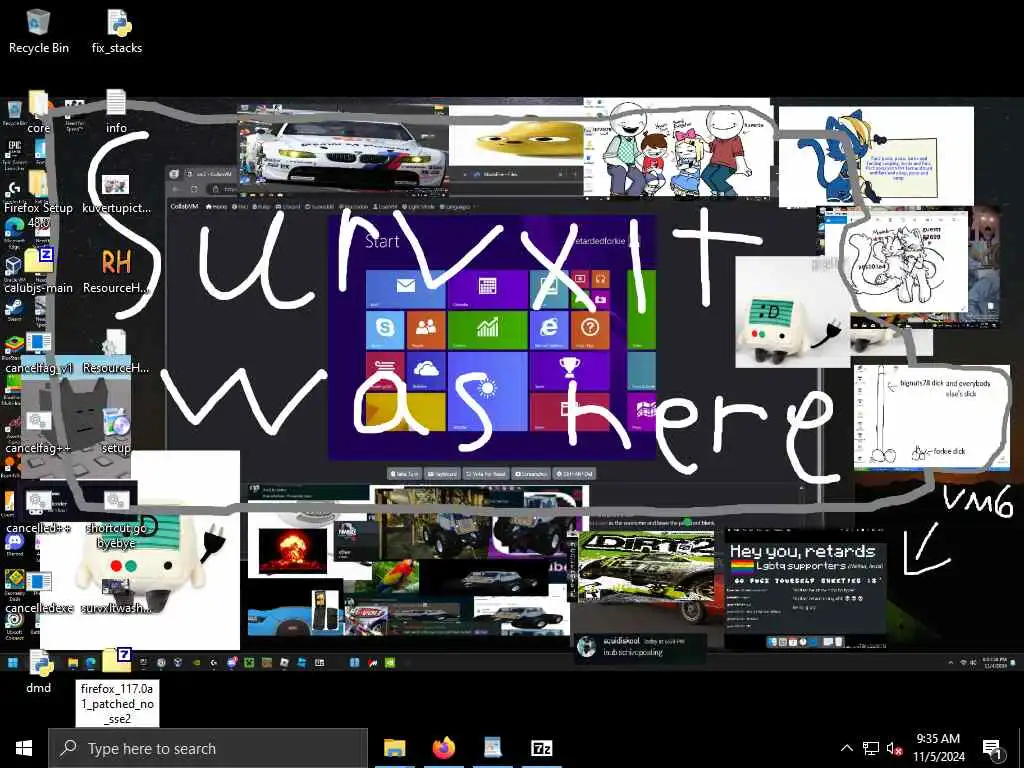Open the Recycle Bin beside fix_stacks
Image resolution: width=1024 pixels, height=768 pixels.
pyautogui.click(x=39, y=31)
